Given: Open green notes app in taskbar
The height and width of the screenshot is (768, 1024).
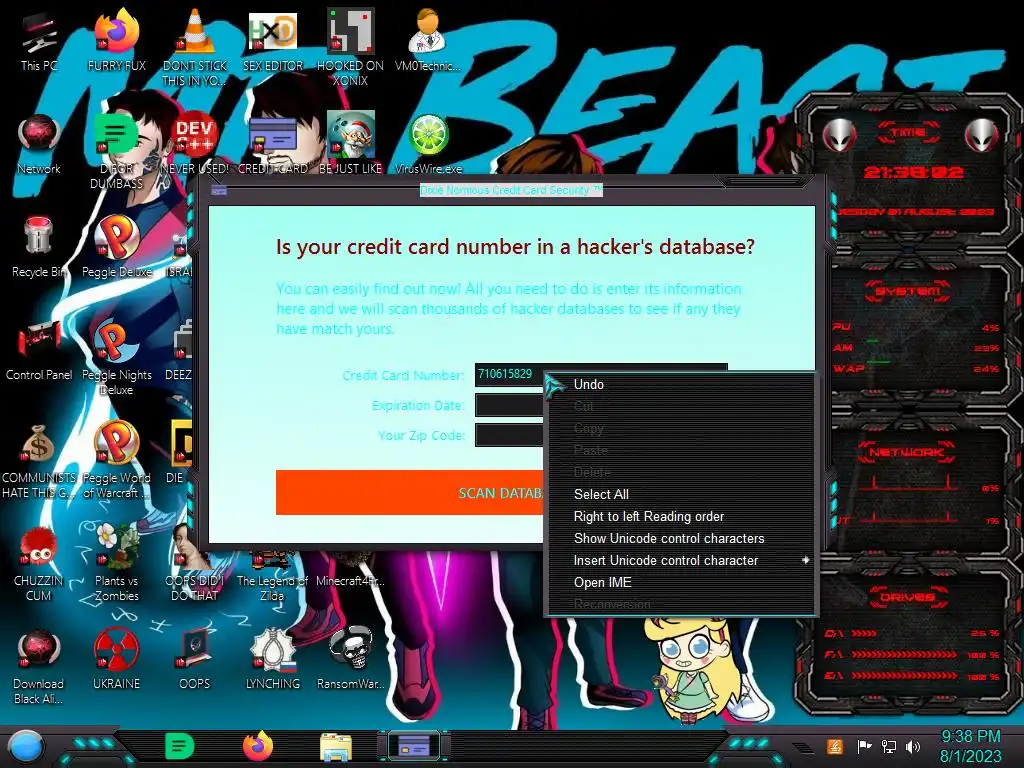Looking at the screenshot, I should [x=180, y=746].
